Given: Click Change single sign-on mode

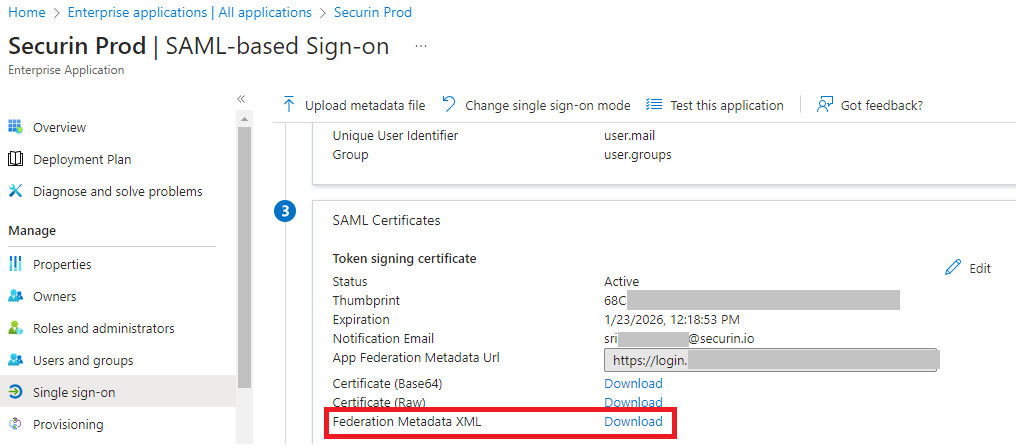Looking at the screenshot, I should coord(548,105).
